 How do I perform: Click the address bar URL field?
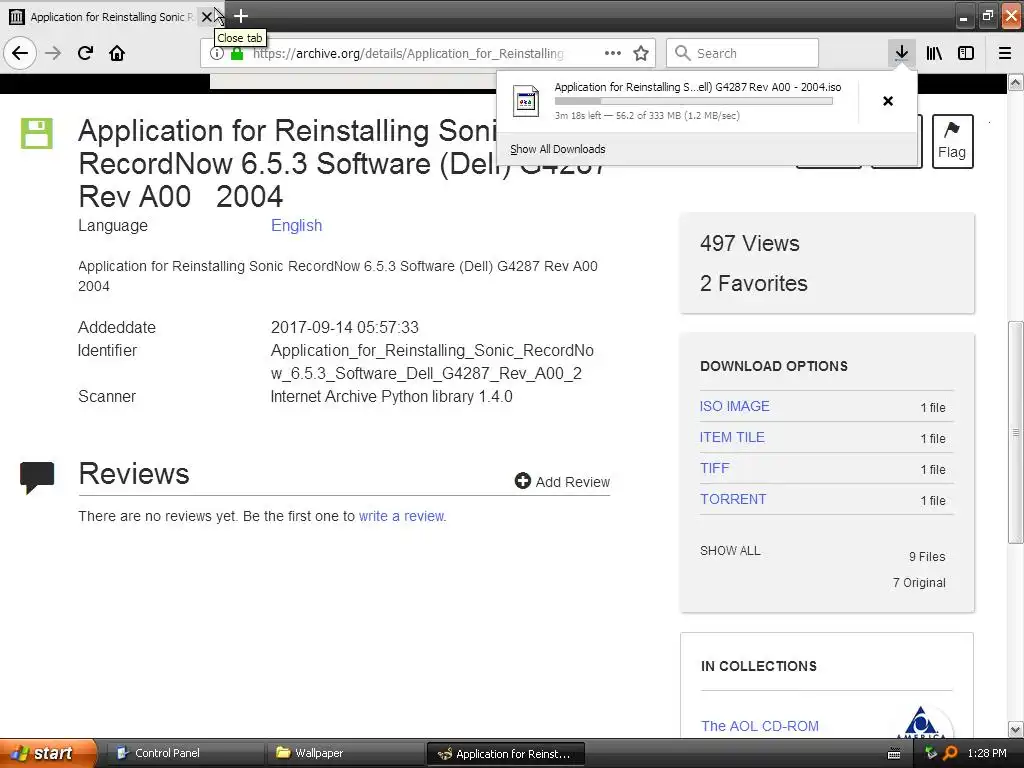[x=408, y=54]
